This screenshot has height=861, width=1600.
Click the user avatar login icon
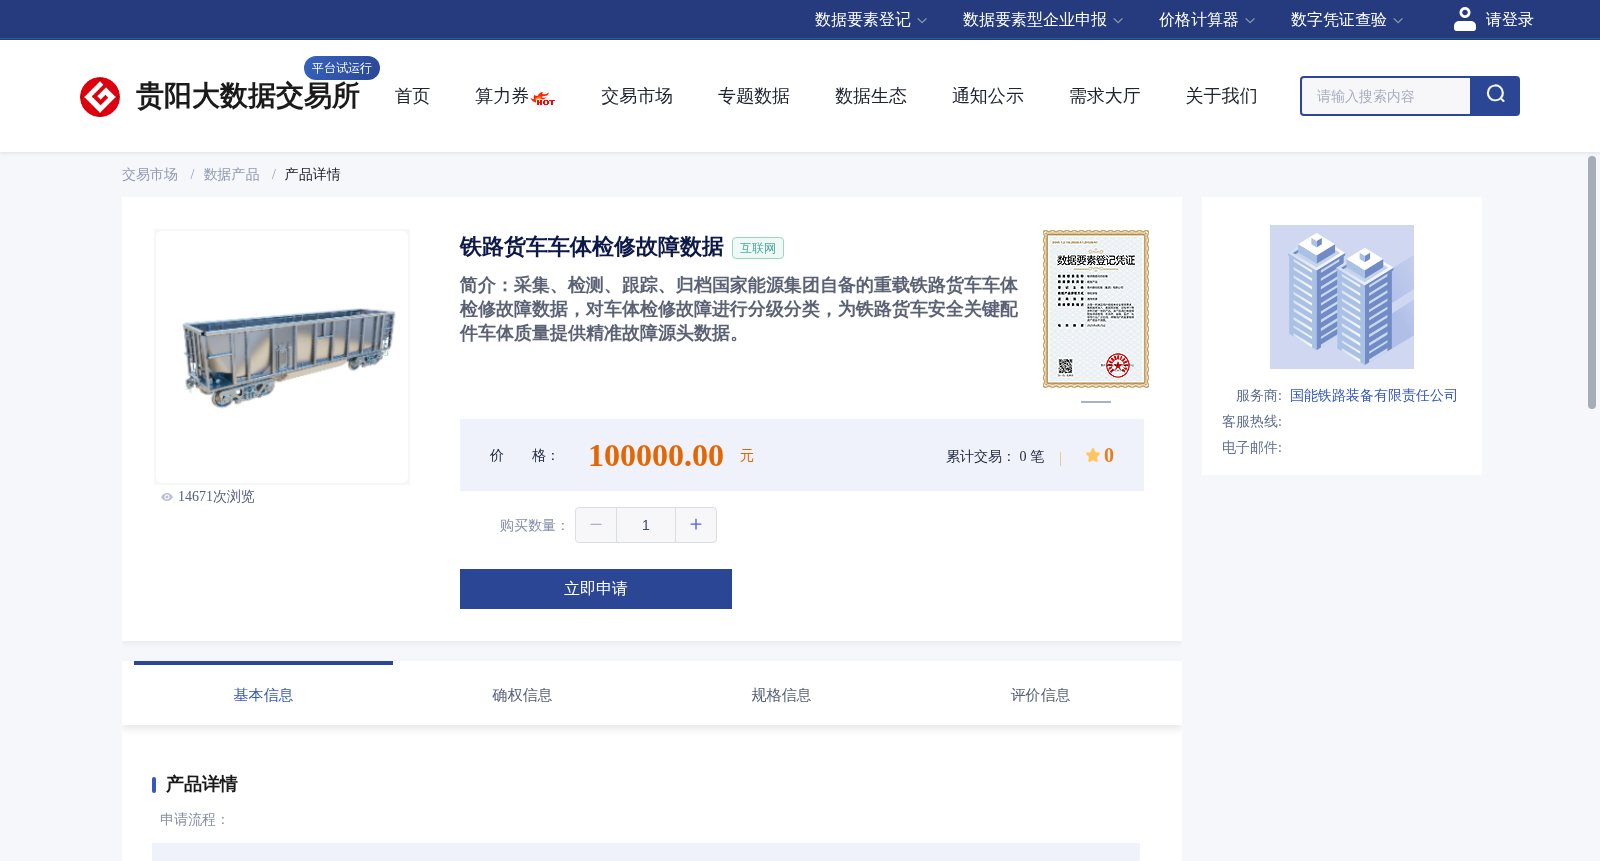pyautogui.click(x=1465, y=19)
